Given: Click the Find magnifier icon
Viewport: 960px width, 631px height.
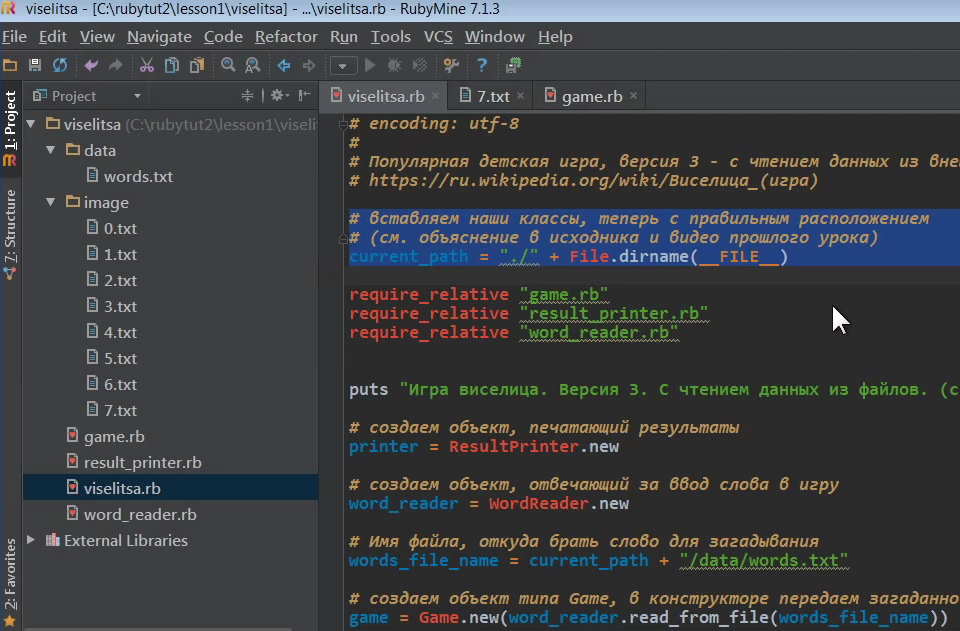Looking at the screenshot, I should tap(228, 65).
